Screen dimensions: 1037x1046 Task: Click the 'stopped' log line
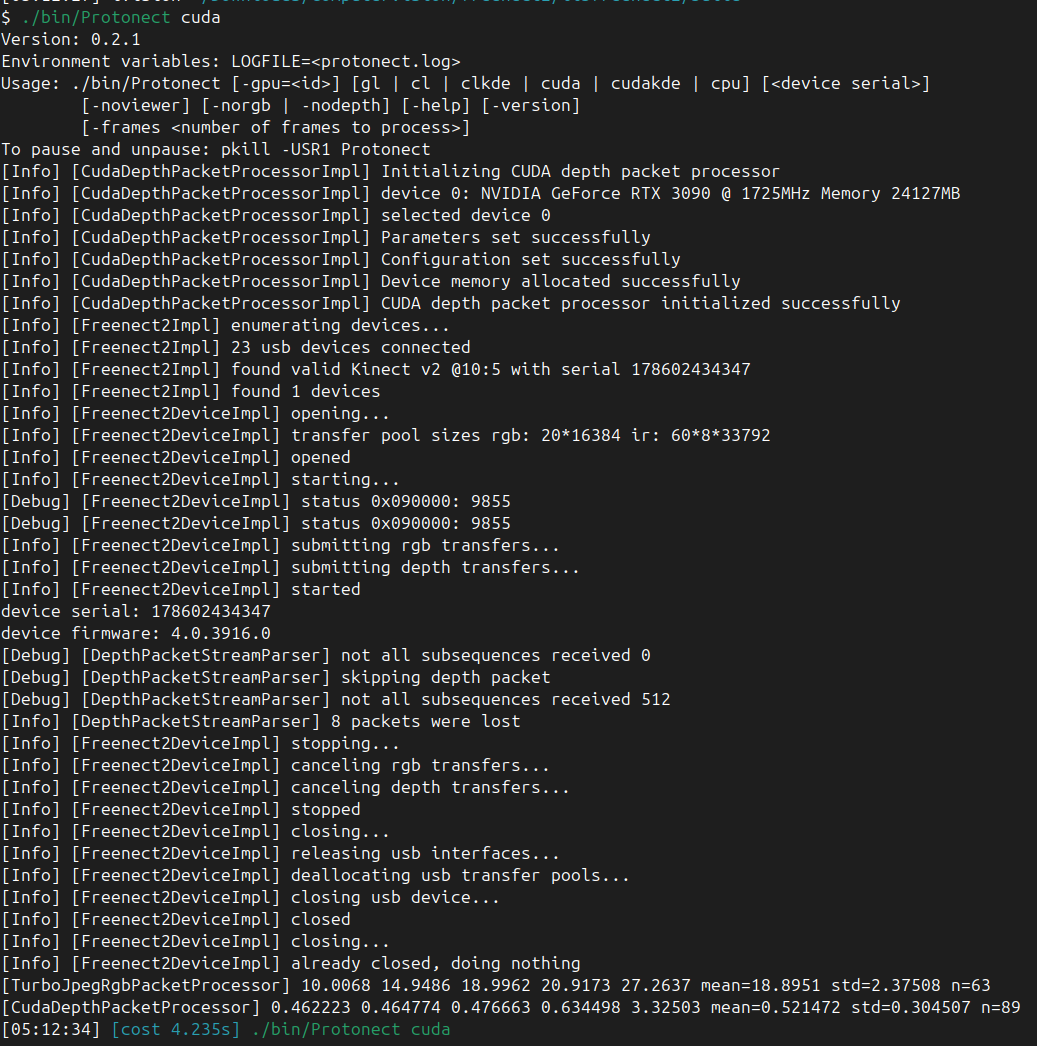181,810
